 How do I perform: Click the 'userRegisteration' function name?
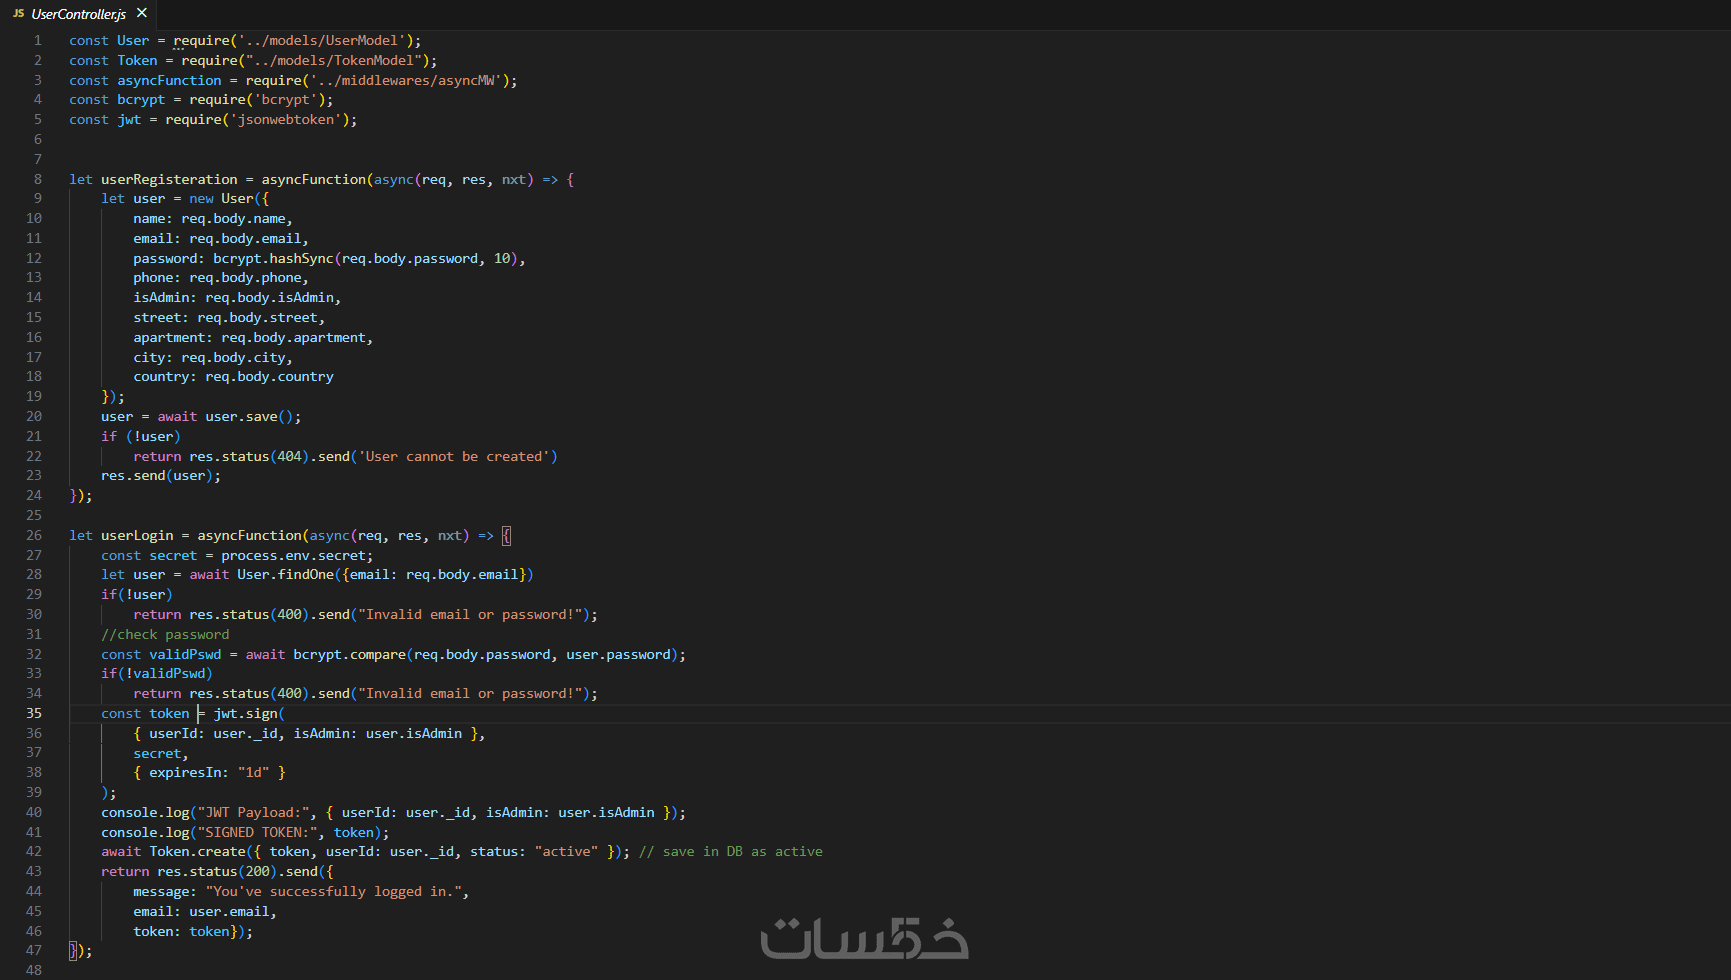point(169,179)
